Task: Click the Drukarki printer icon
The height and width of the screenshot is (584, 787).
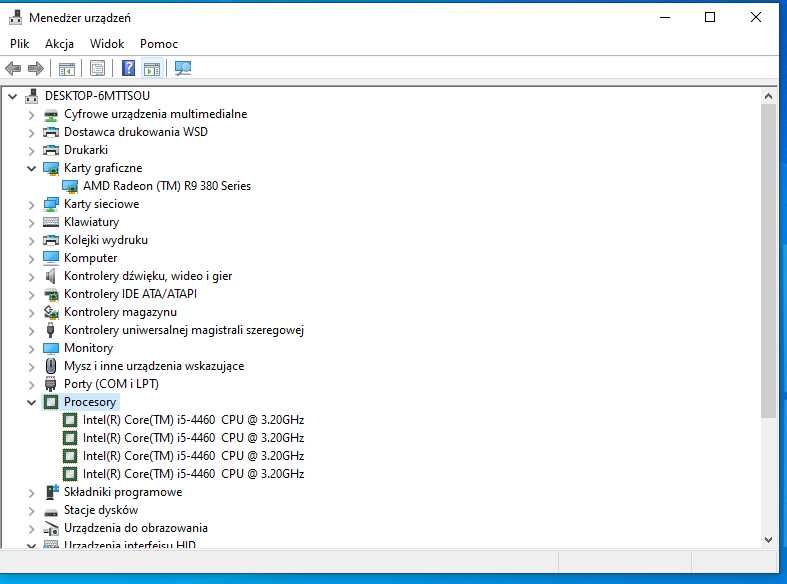Action: [51, 150]
